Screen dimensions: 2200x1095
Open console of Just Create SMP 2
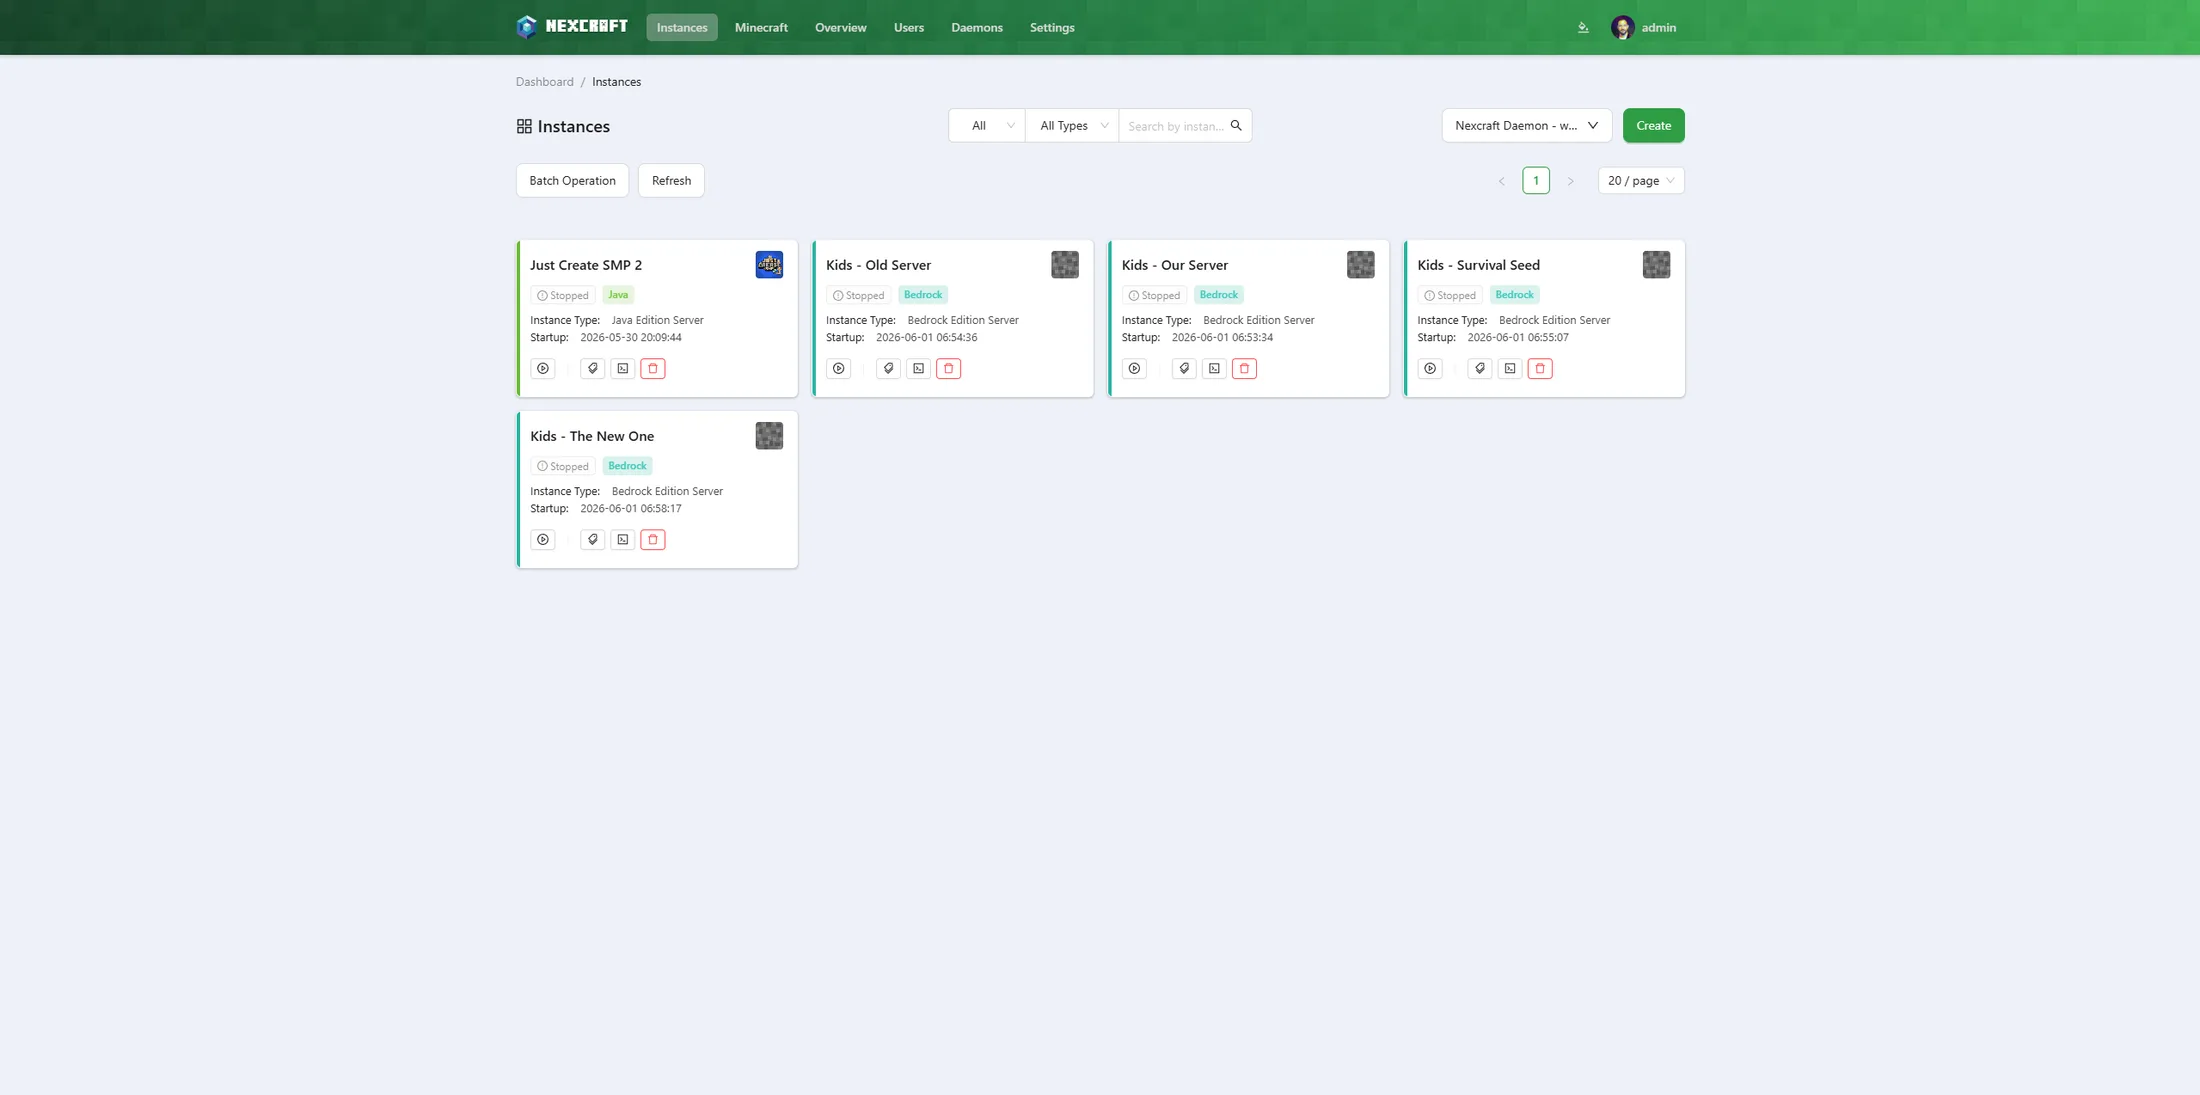click(623, 368)
